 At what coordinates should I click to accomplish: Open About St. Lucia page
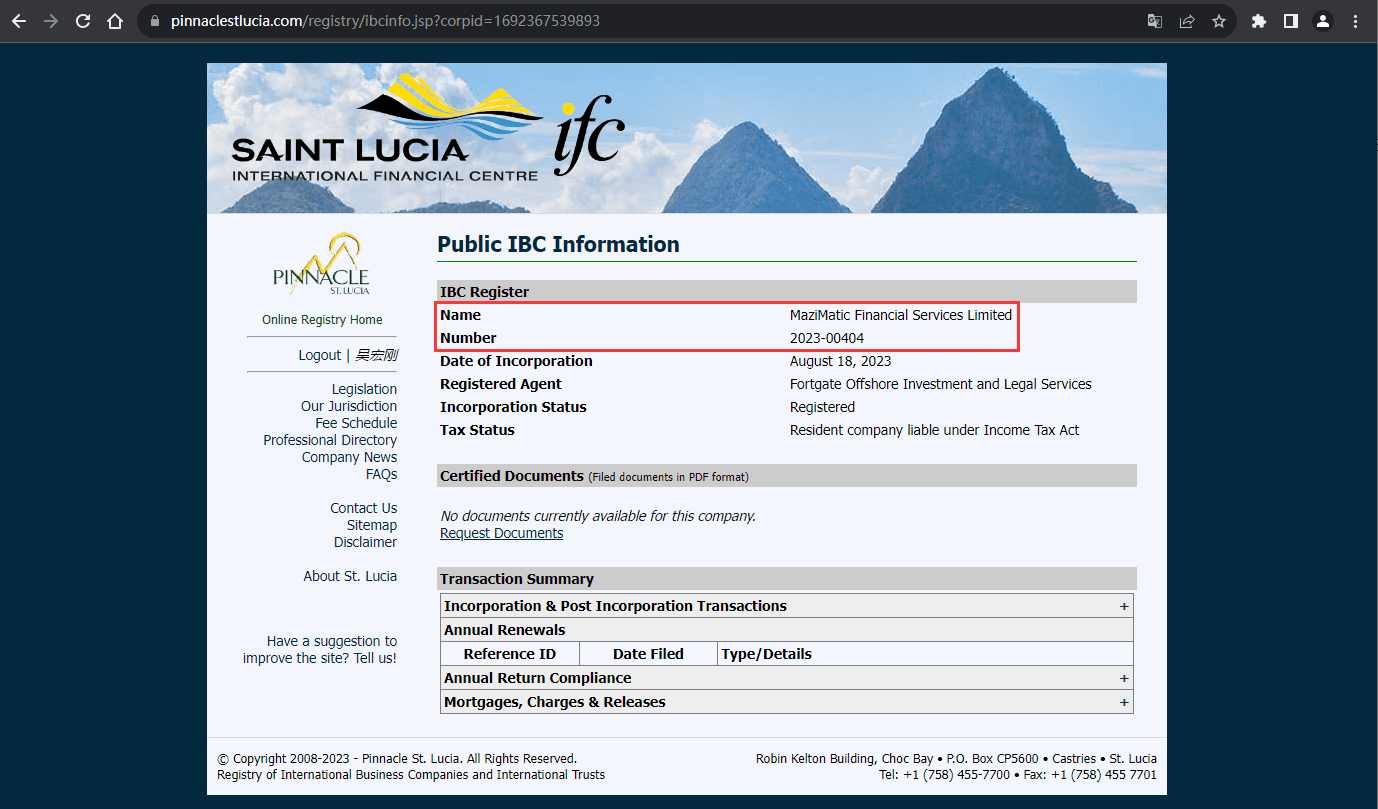(x=350, y=576)
